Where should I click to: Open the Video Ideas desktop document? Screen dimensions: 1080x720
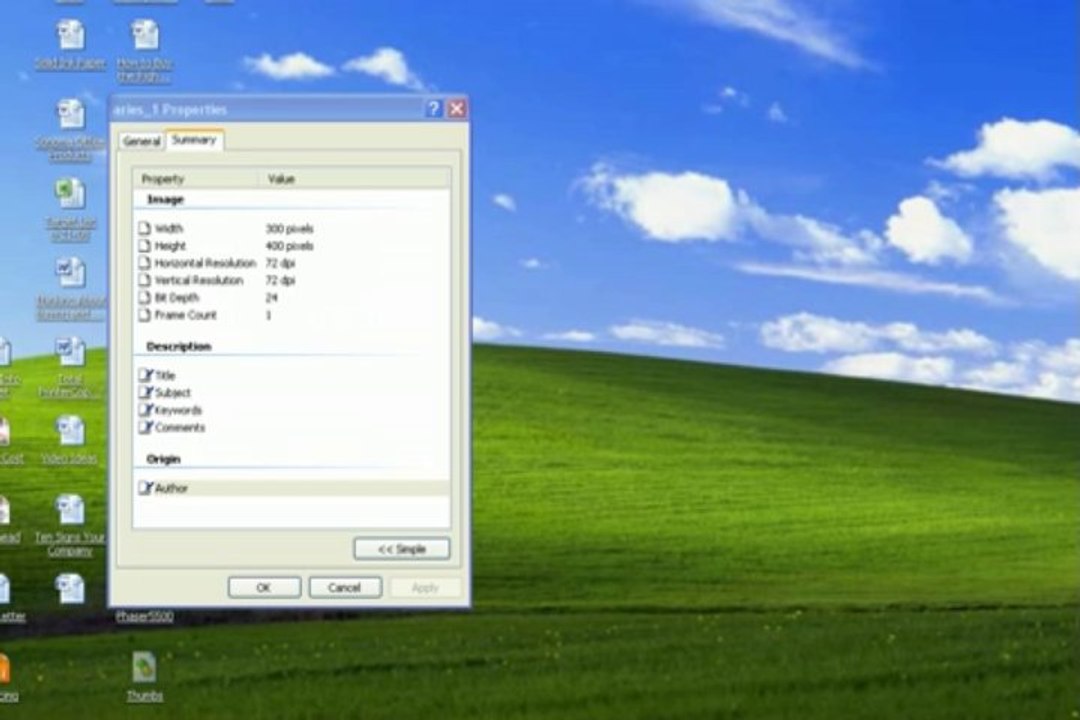[x=70, y=440]
